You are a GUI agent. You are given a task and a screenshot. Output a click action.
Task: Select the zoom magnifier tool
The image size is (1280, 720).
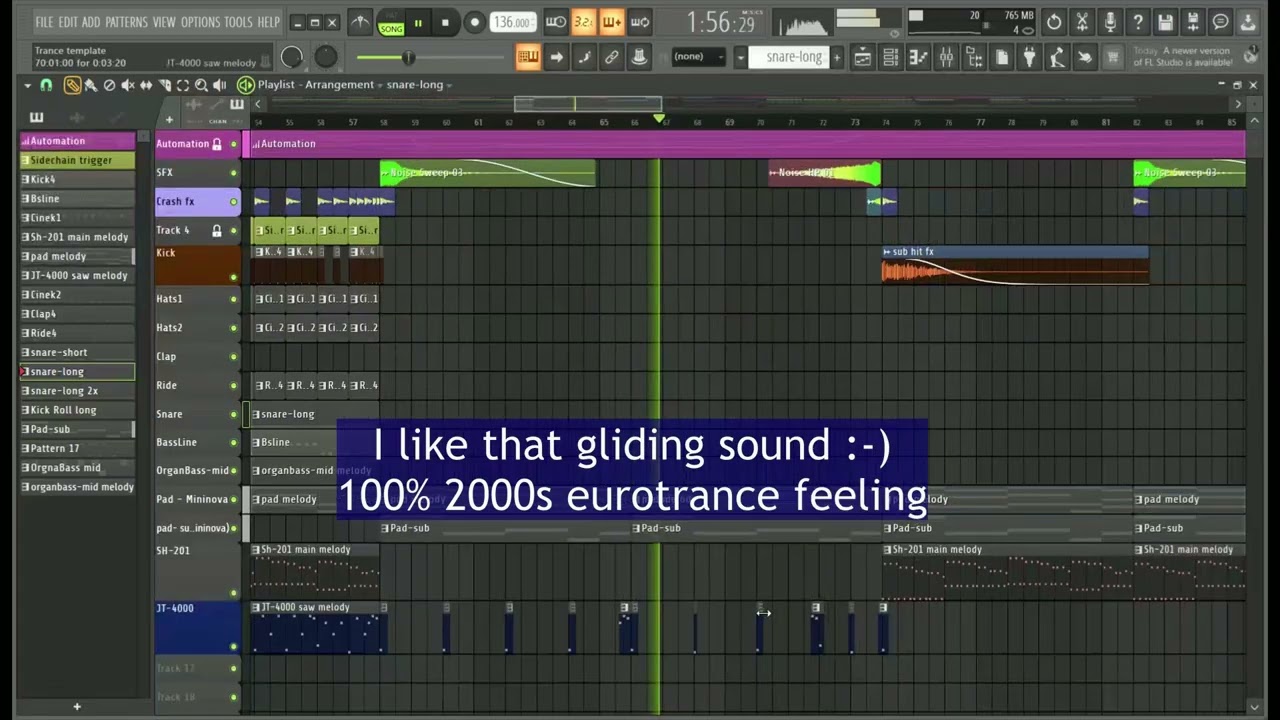click(201, 85)
